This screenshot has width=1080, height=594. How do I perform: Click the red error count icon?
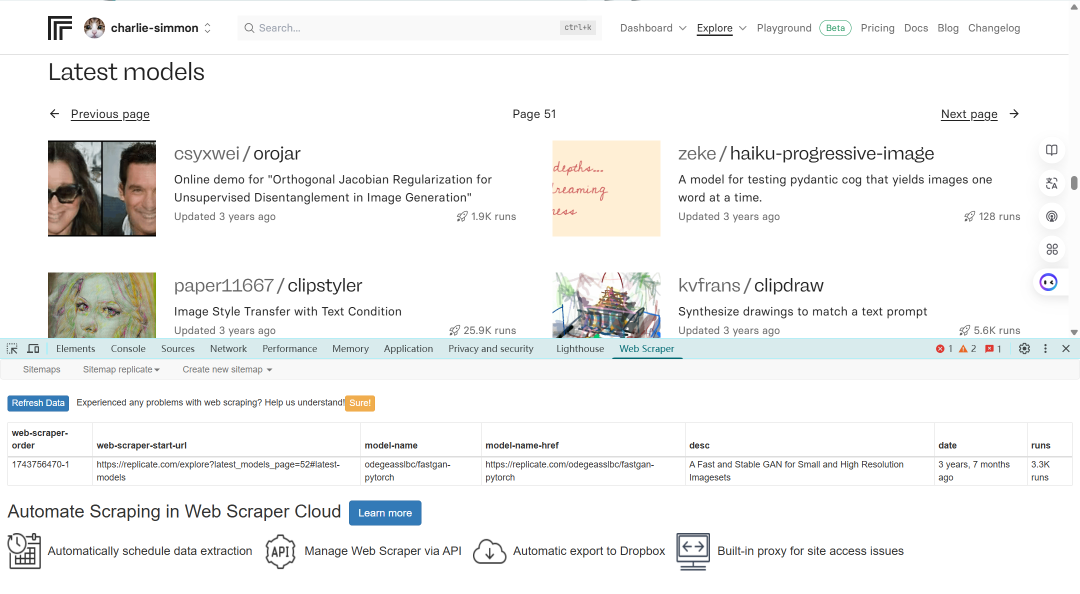[940, 349]
